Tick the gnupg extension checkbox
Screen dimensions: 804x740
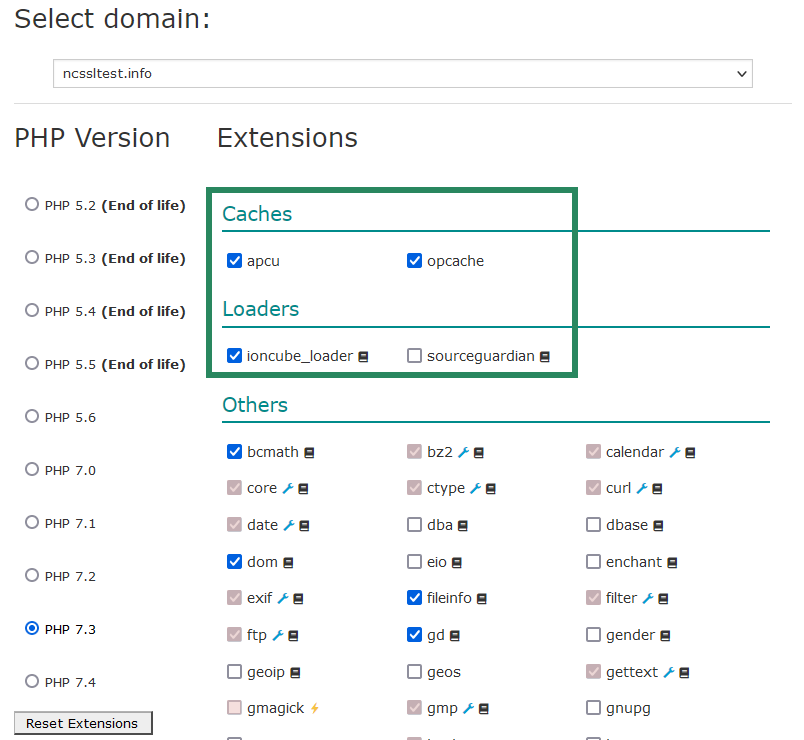[x=594, y=708]
